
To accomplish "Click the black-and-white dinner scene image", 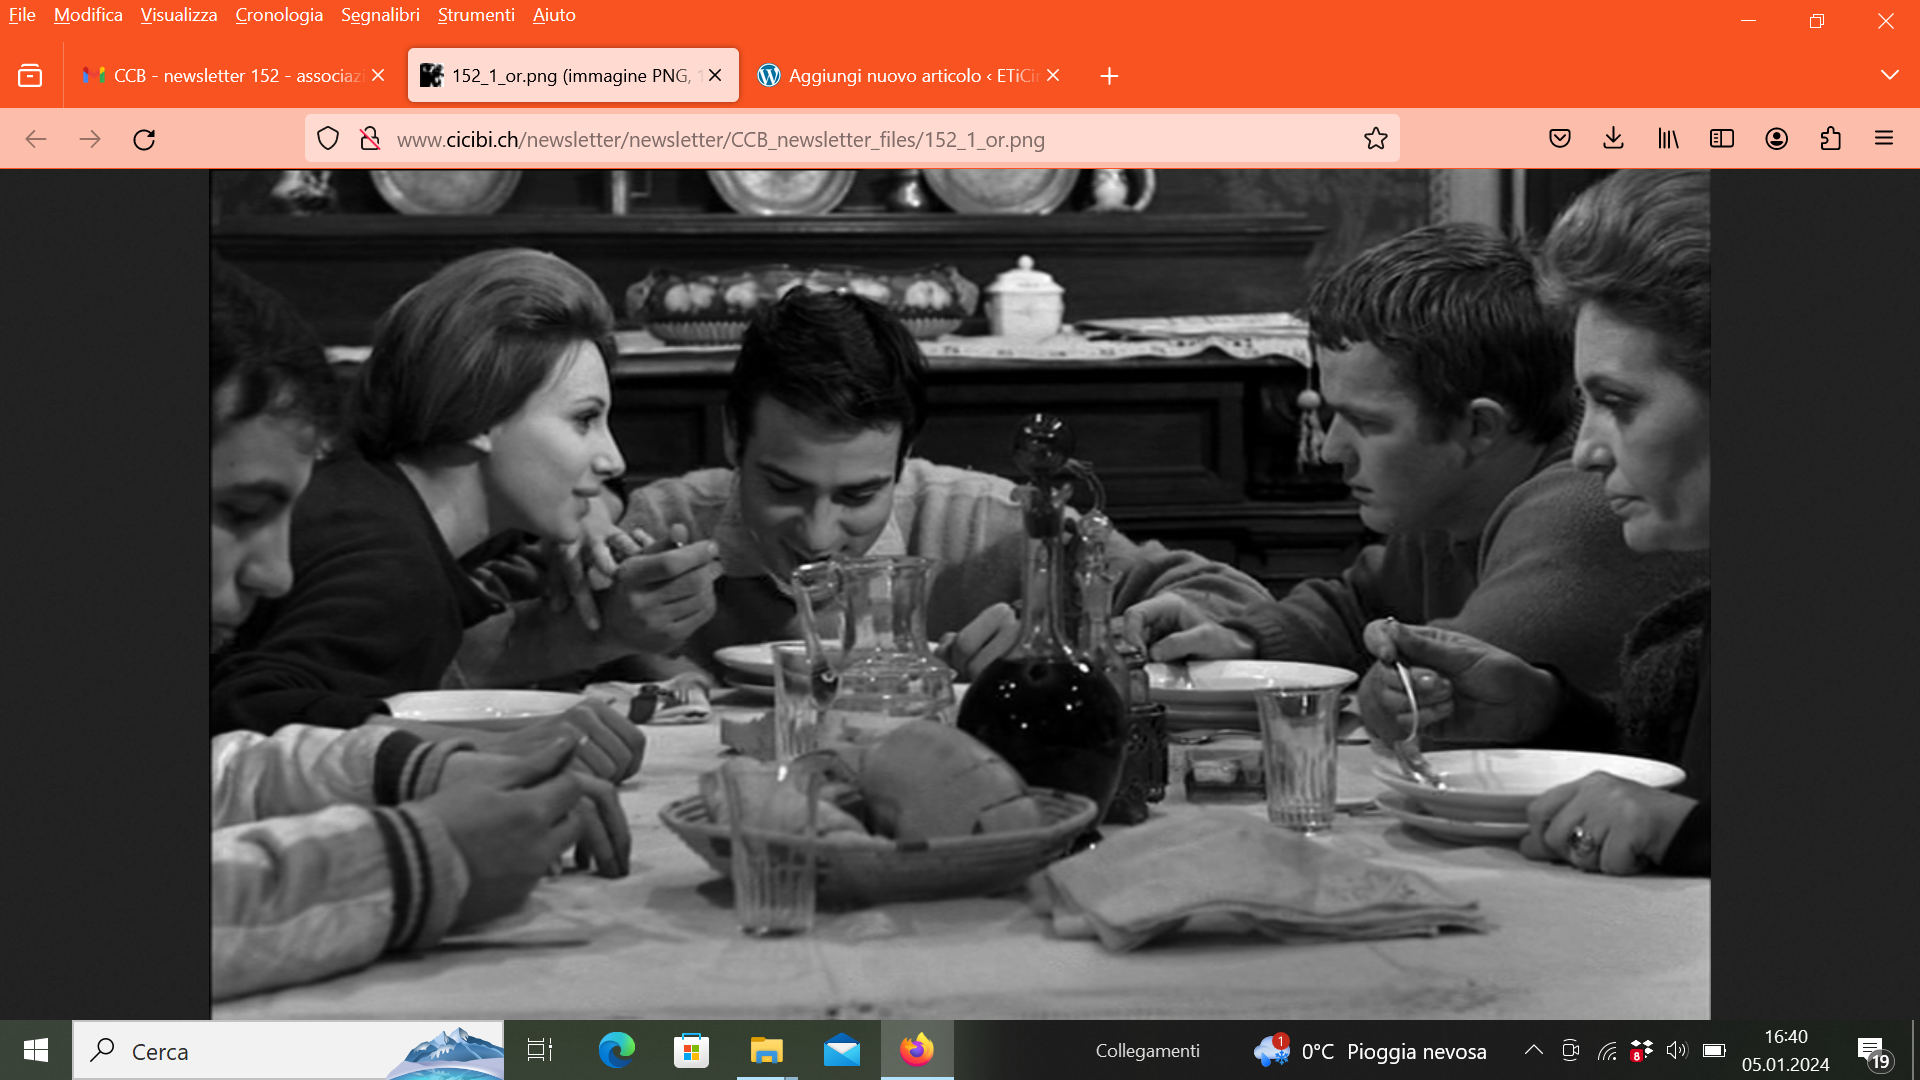I will [x=960, y=594].
